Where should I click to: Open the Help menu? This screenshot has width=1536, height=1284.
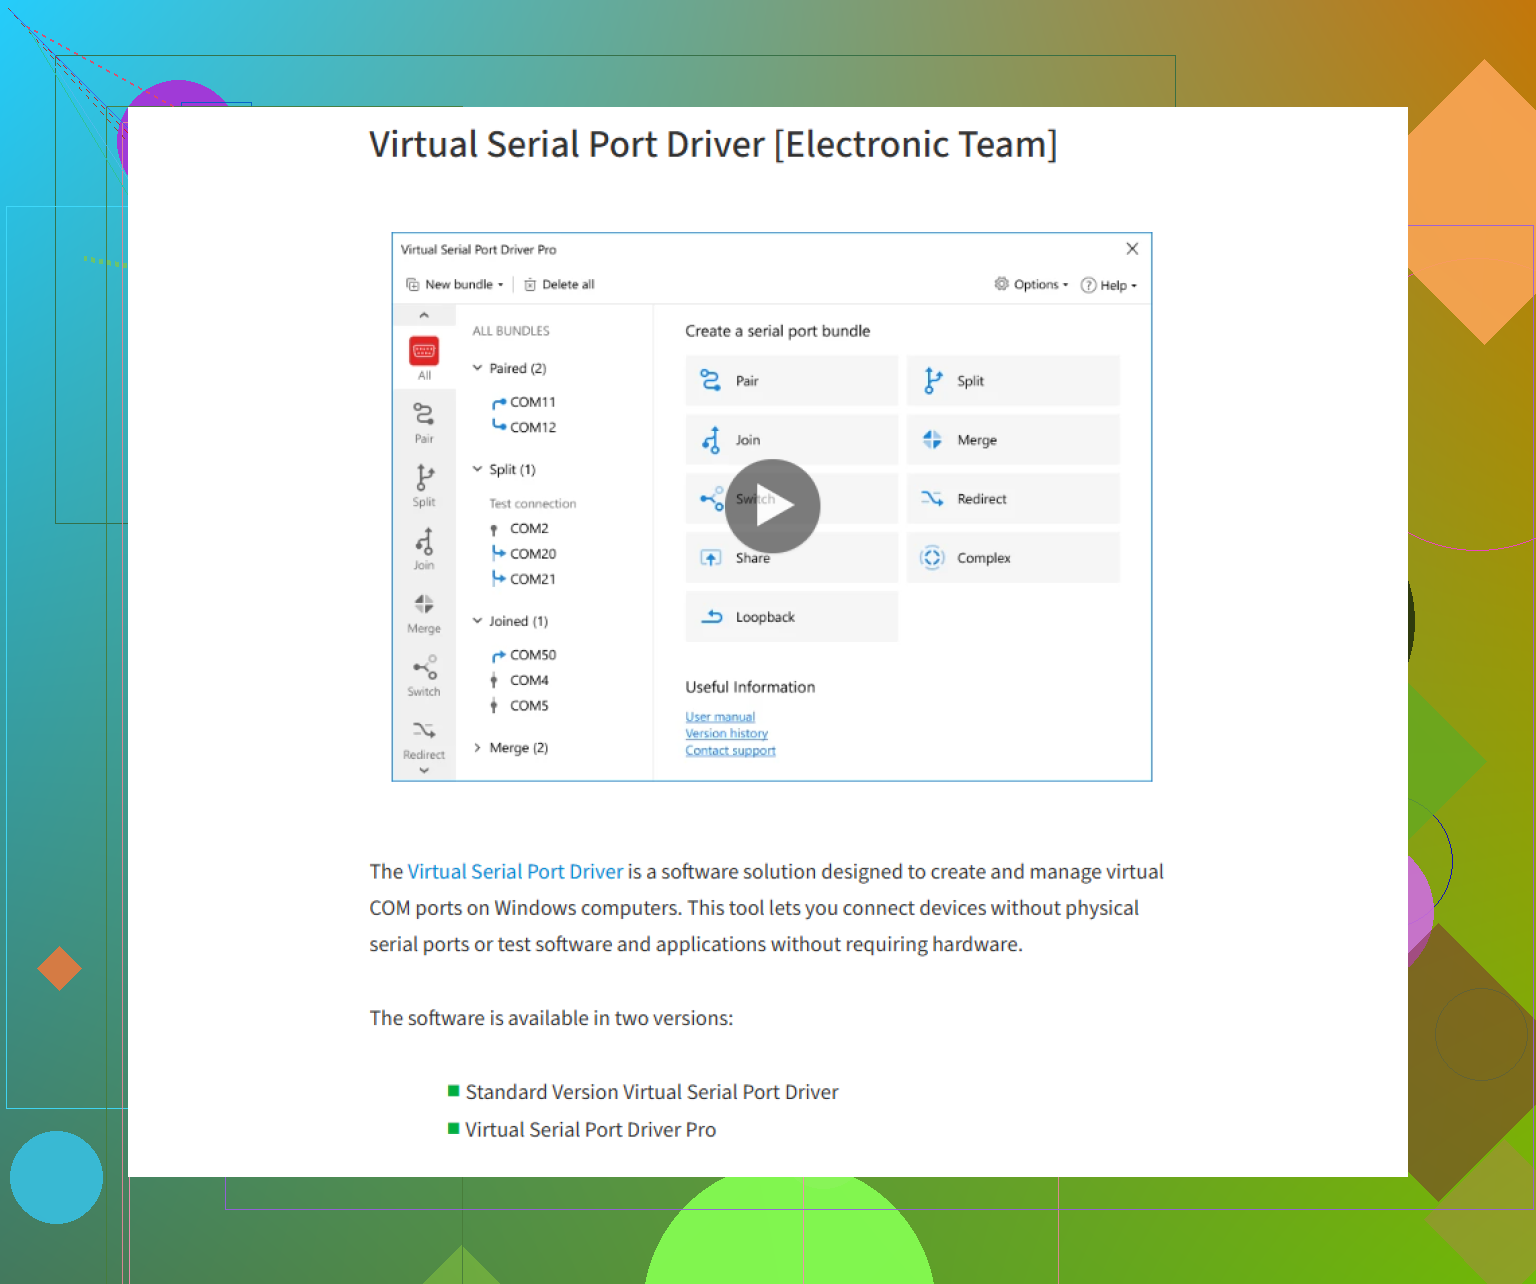1109,285
